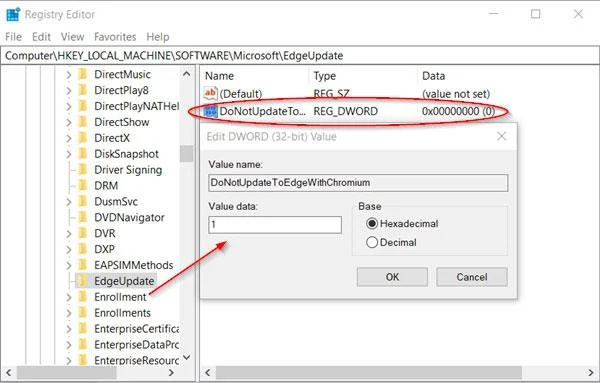Select the DusmSvc folder icon
Viewport: 600px width, 383px height.
coord(83,201)
